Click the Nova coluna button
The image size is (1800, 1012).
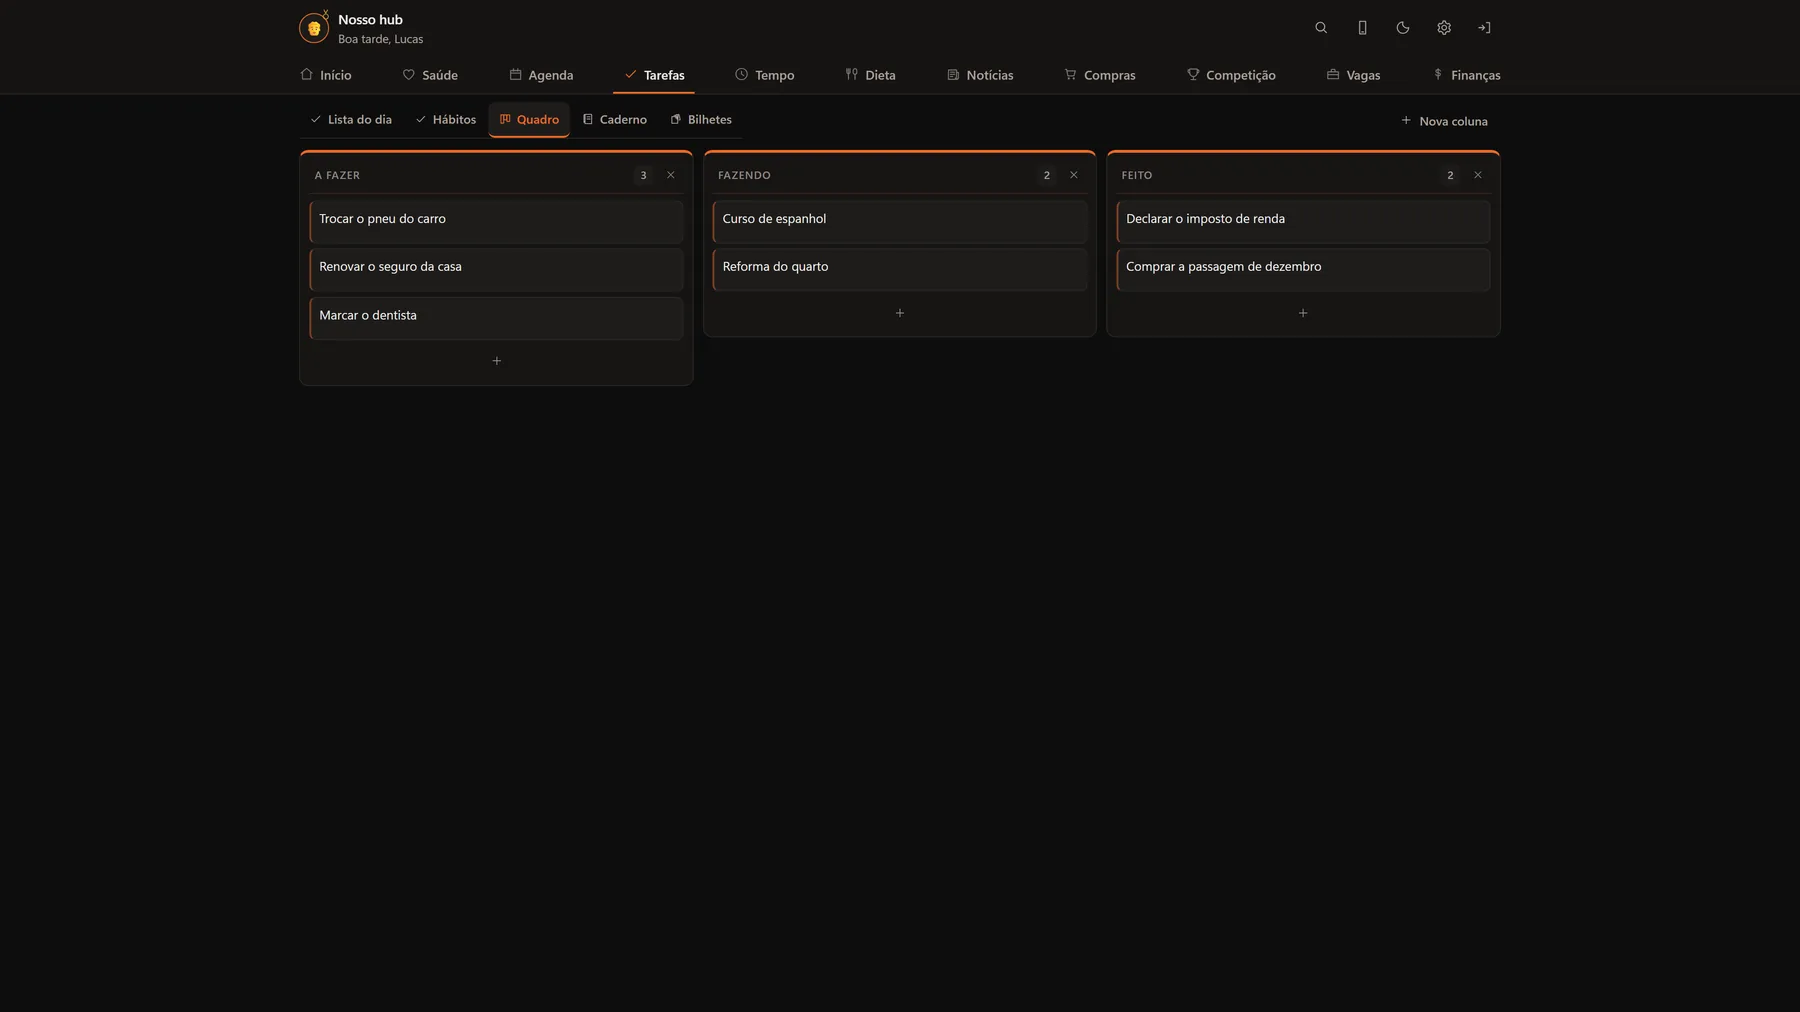coord(1444,121)
